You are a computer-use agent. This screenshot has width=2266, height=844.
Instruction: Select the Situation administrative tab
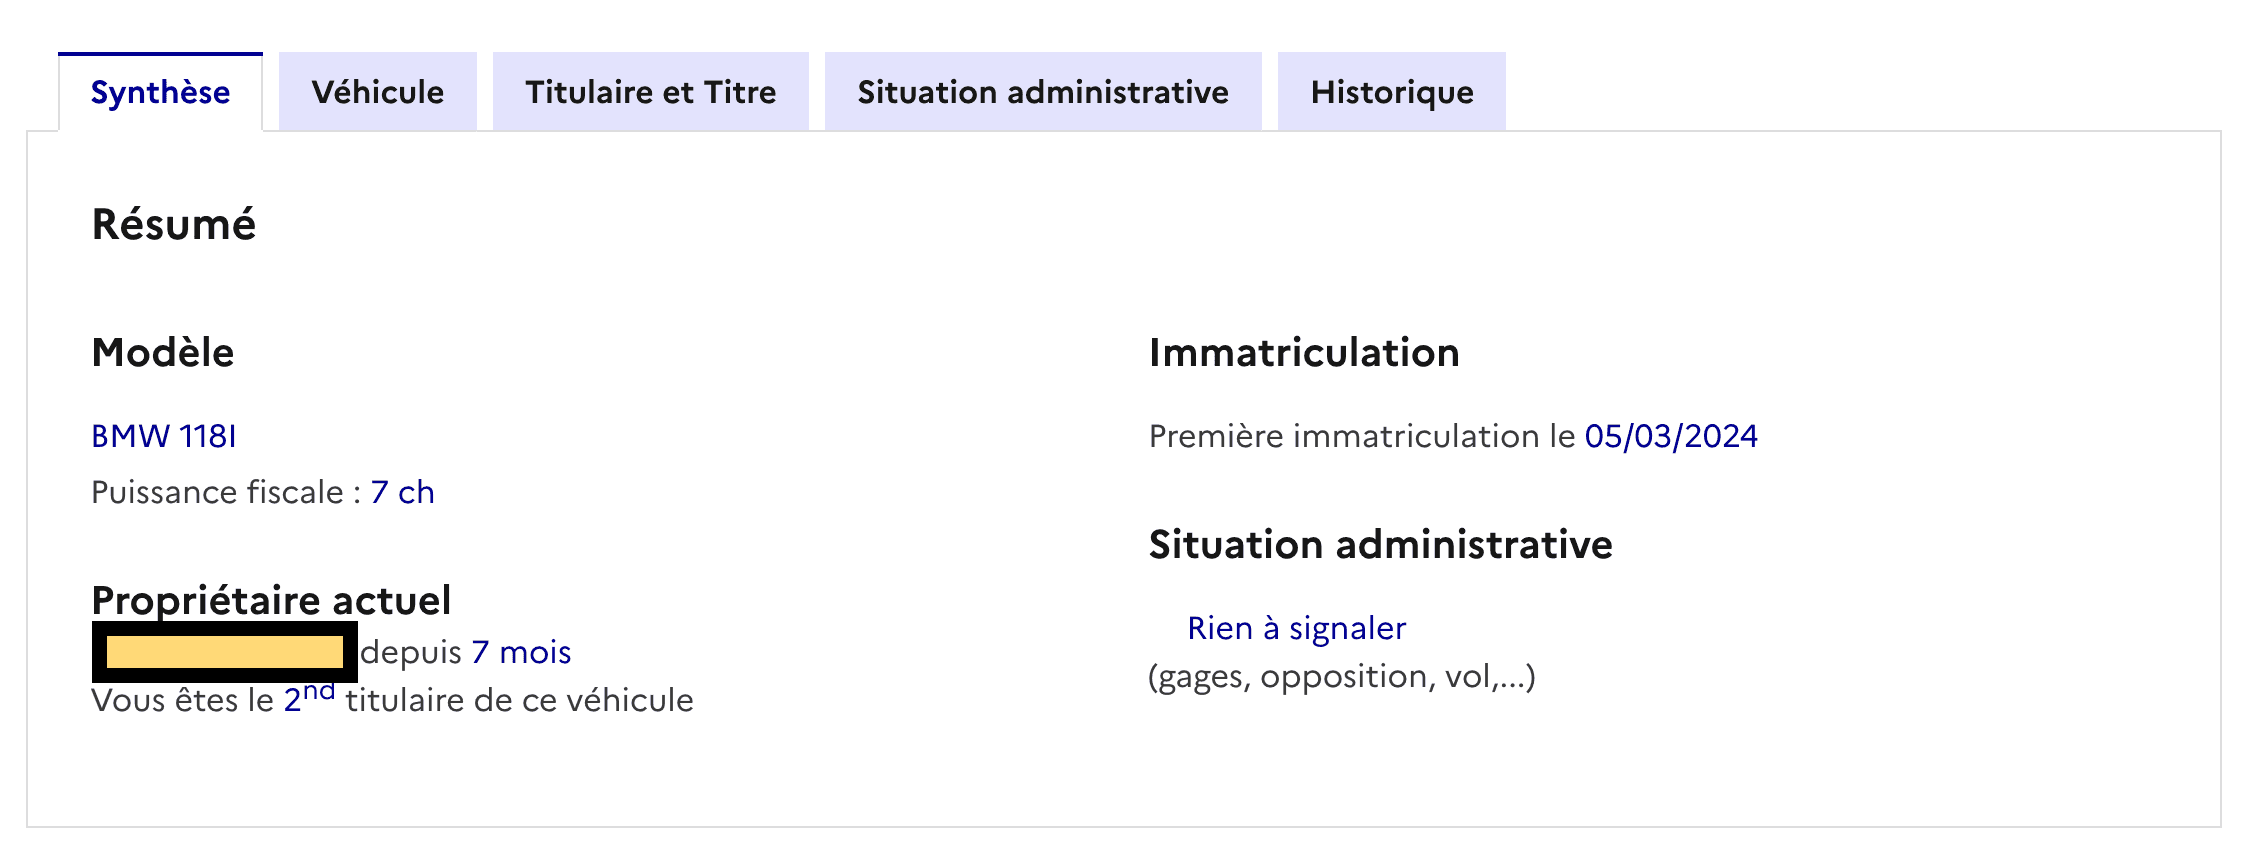1043,92
